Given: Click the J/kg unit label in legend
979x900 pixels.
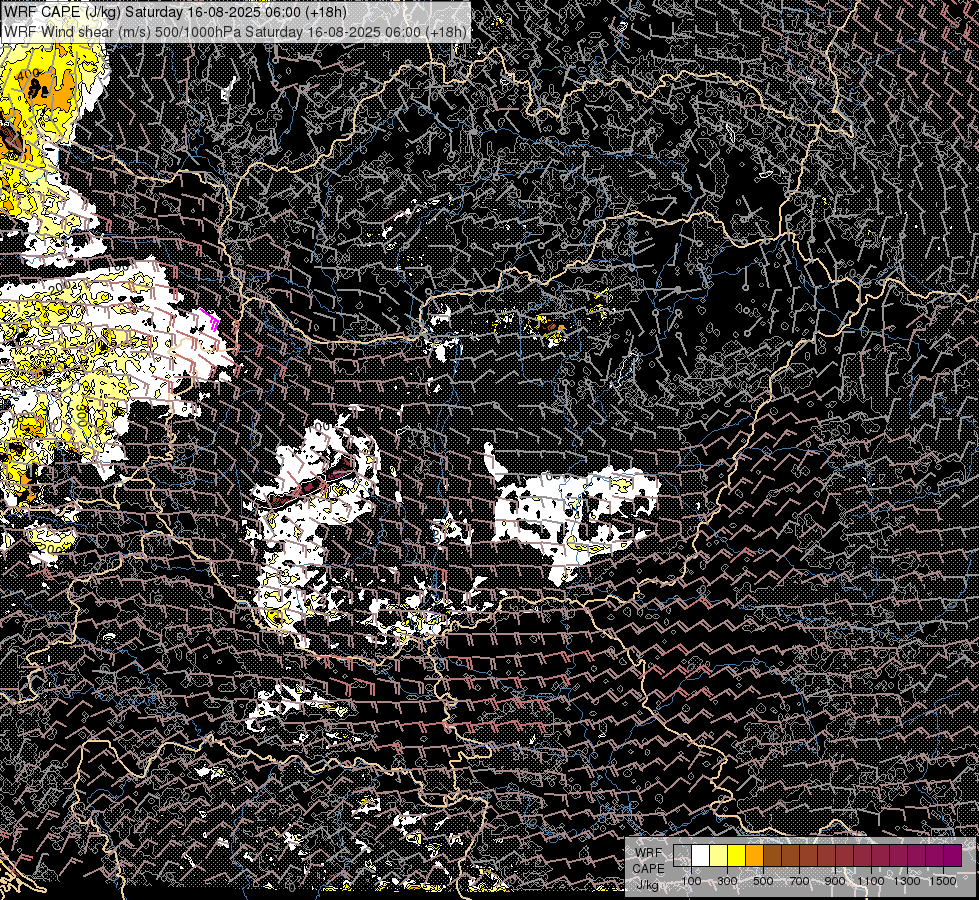Looking at the screenshot, I should tap(648, 884).
